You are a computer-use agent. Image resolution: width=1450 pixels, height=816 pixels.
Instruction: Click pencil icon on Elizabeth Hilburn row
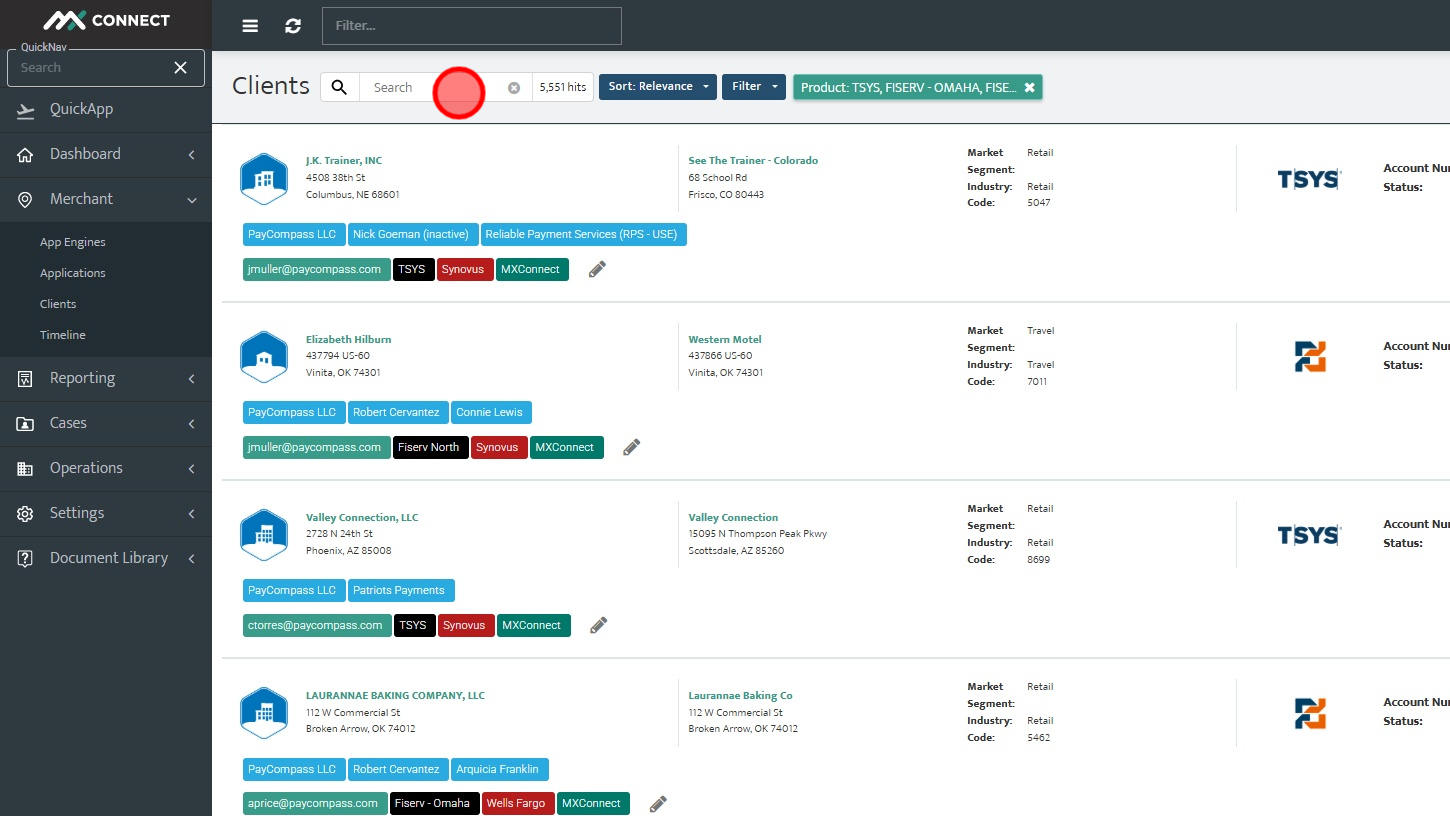pos(631,447)
